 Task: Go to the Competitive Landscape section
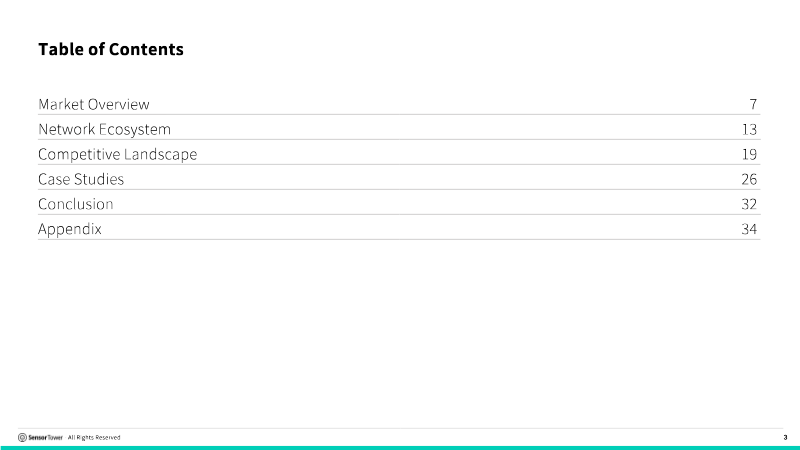(x=117, y=154)
